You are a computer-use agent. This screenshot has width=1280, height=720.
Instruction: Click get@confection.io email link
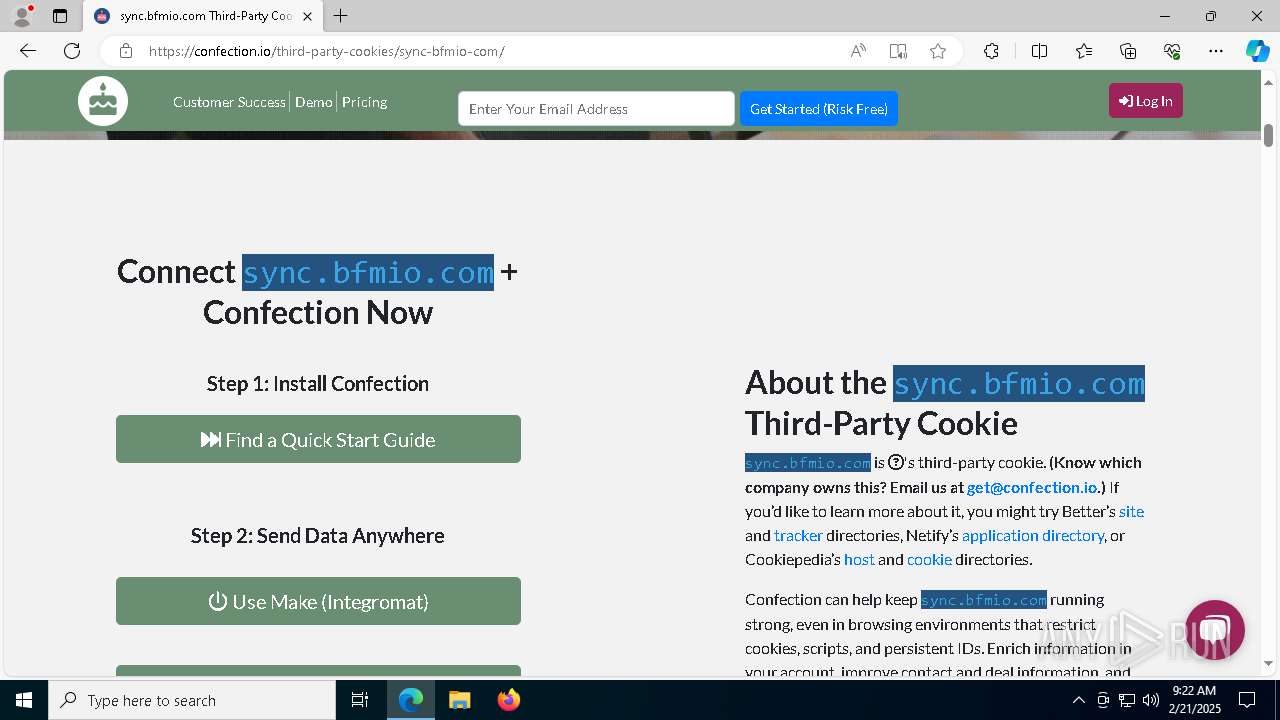(1032, 487)
